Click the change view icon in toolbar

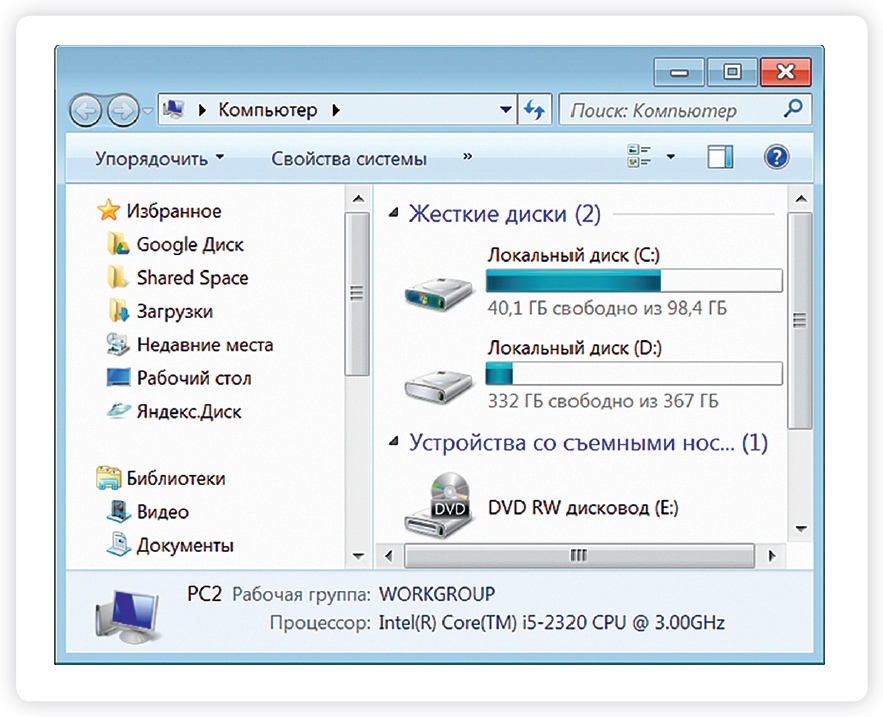pyautogui.click(x=638, y=157)
